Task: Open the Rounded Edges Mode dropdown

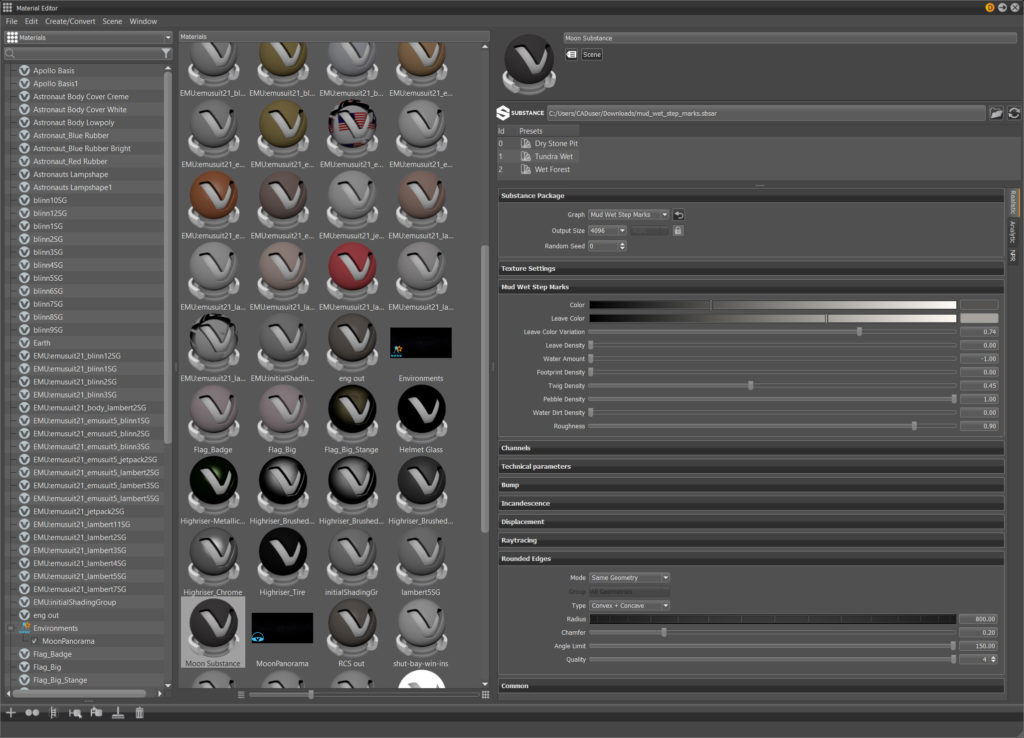Action: point(630,577)
